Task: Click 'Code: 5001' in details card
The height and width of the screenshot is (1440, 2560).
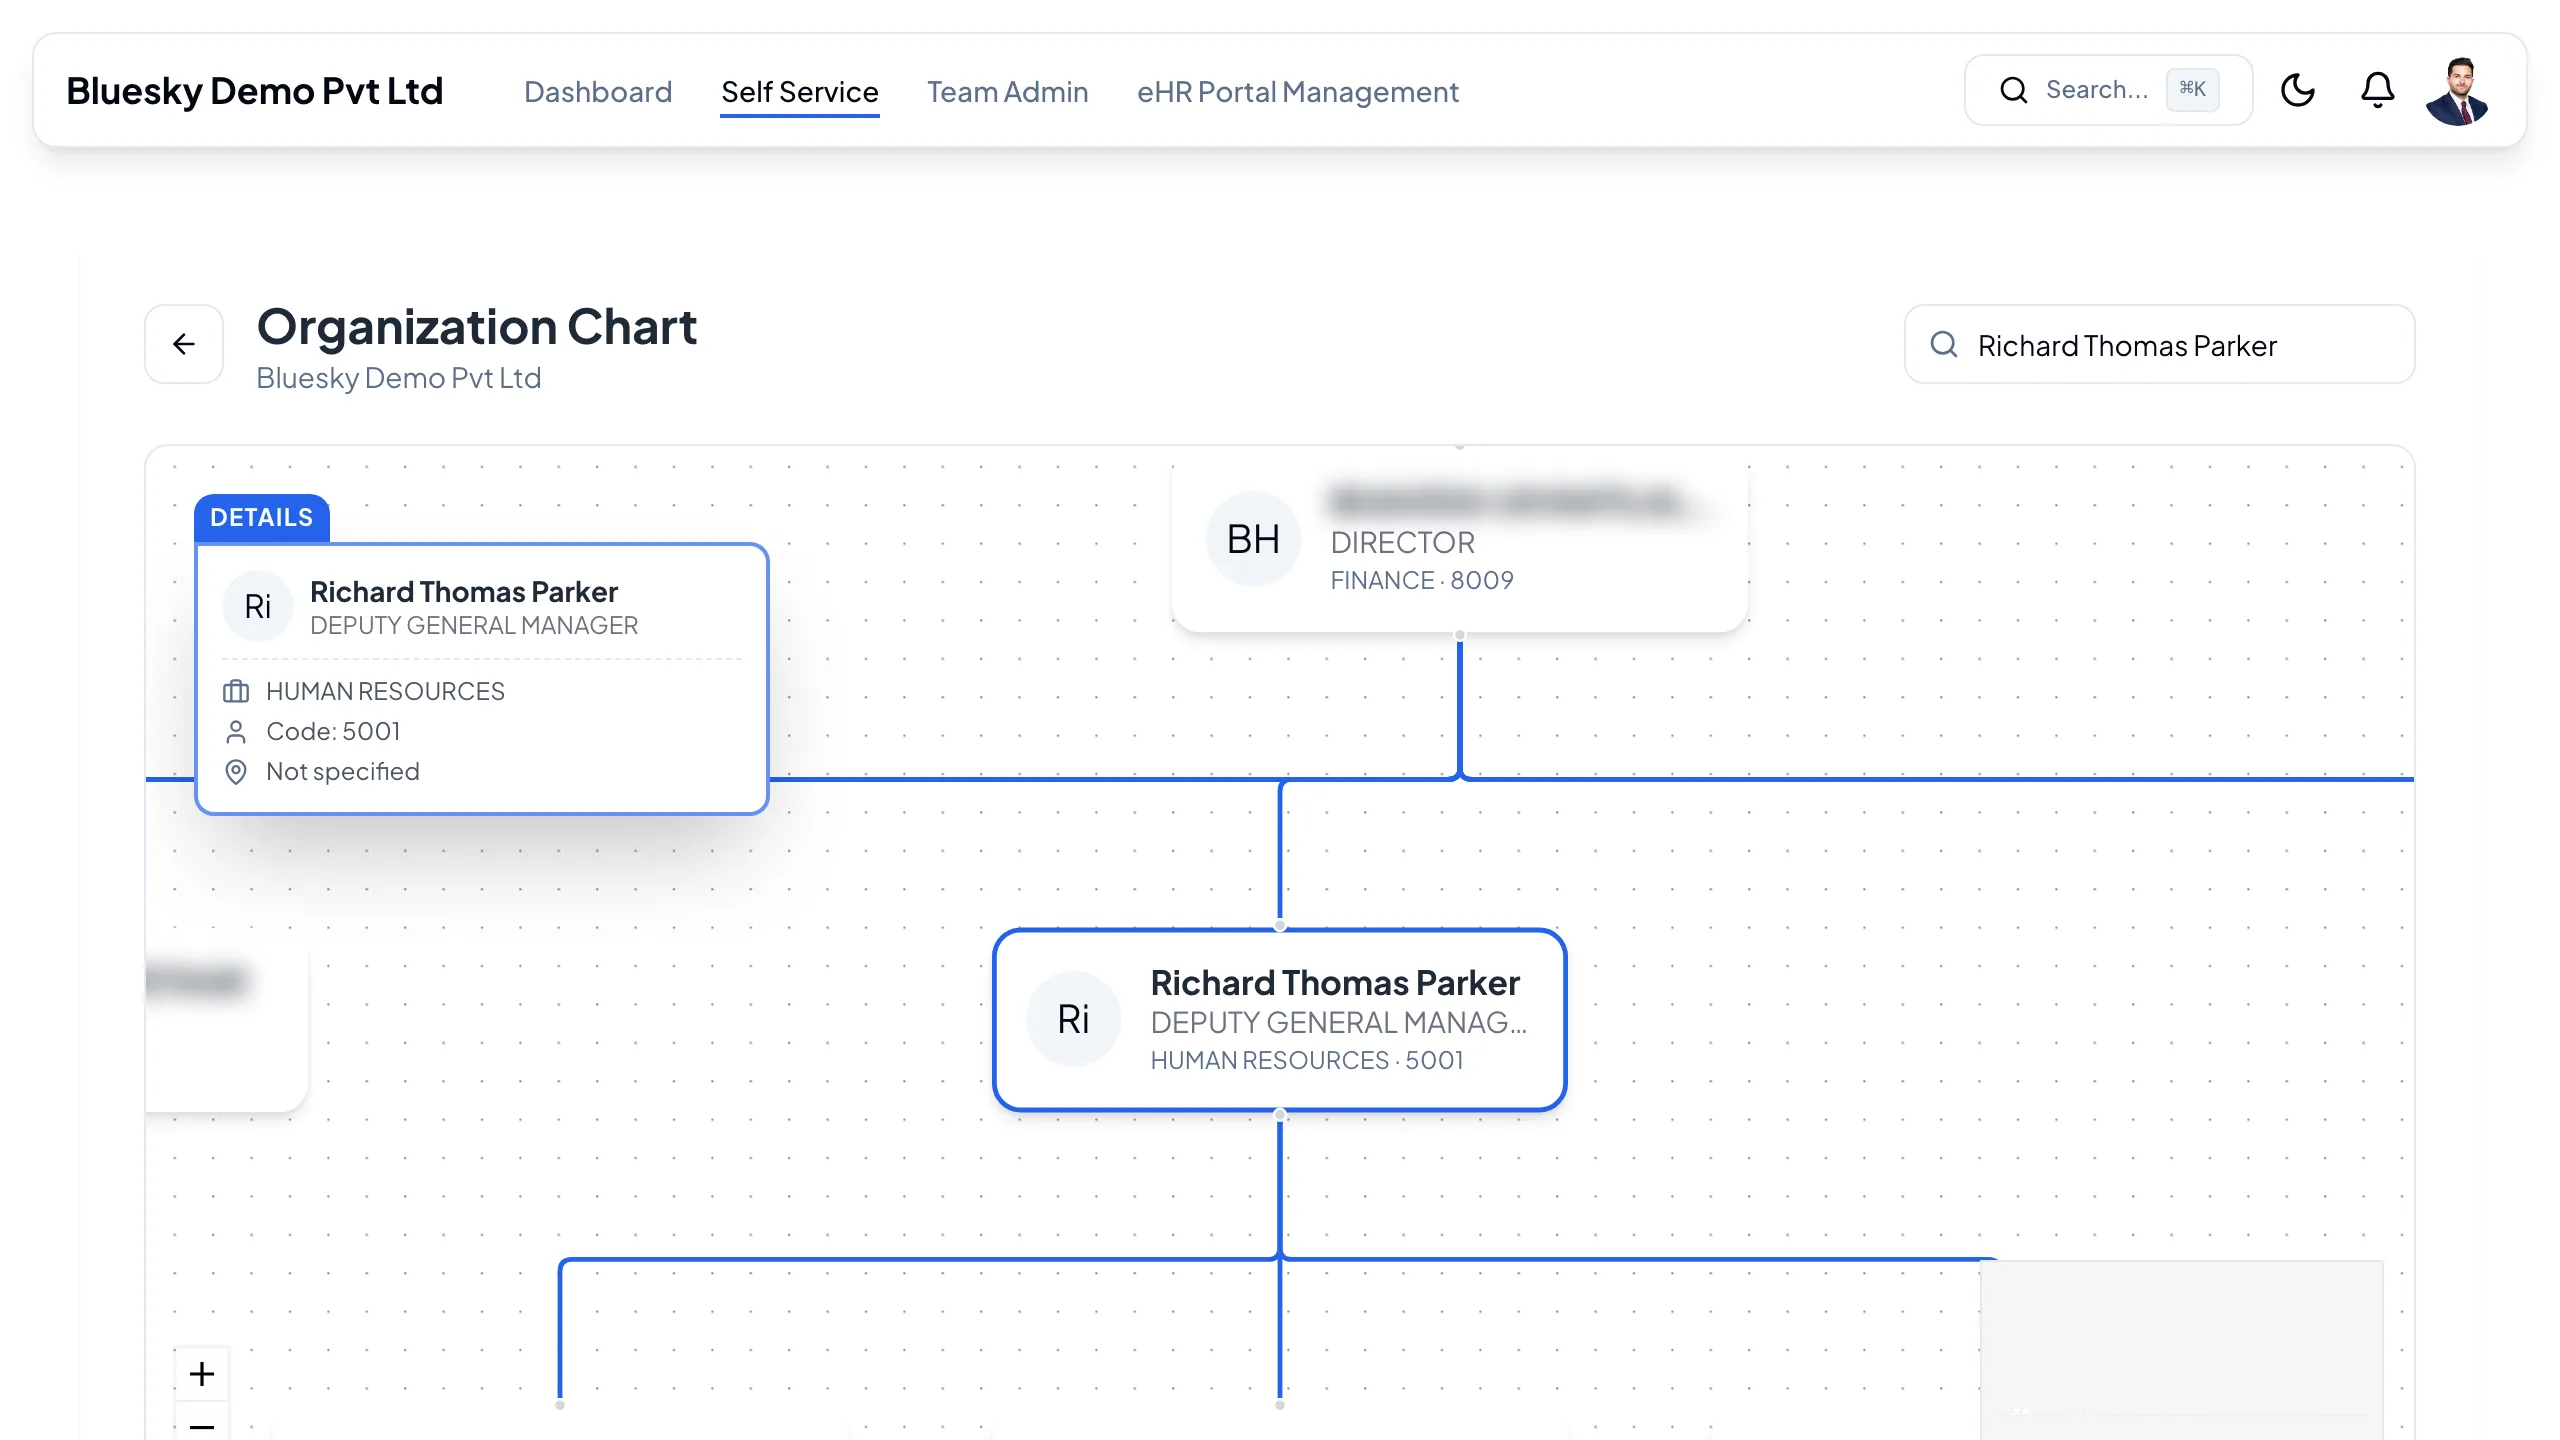Action: (333, 732)
